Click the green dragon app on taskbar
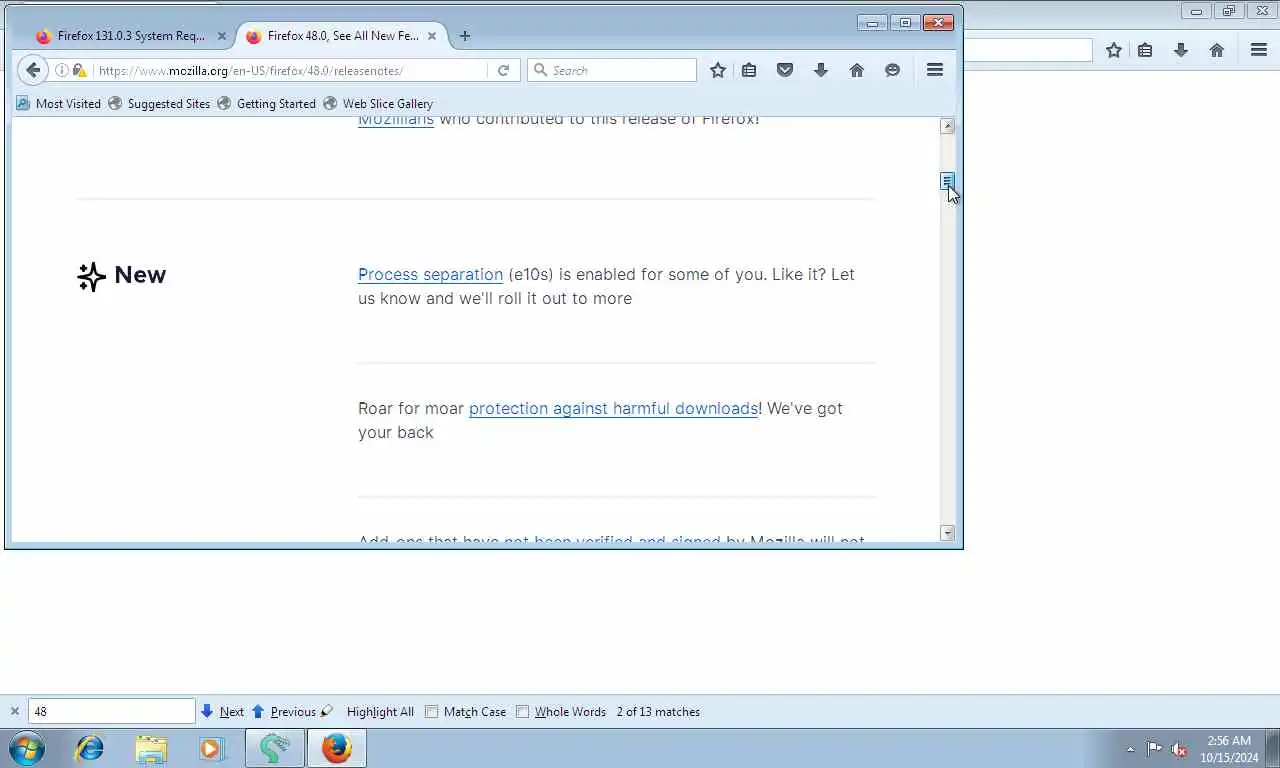Screen dimensions: 1280x768 pos(275,748)
